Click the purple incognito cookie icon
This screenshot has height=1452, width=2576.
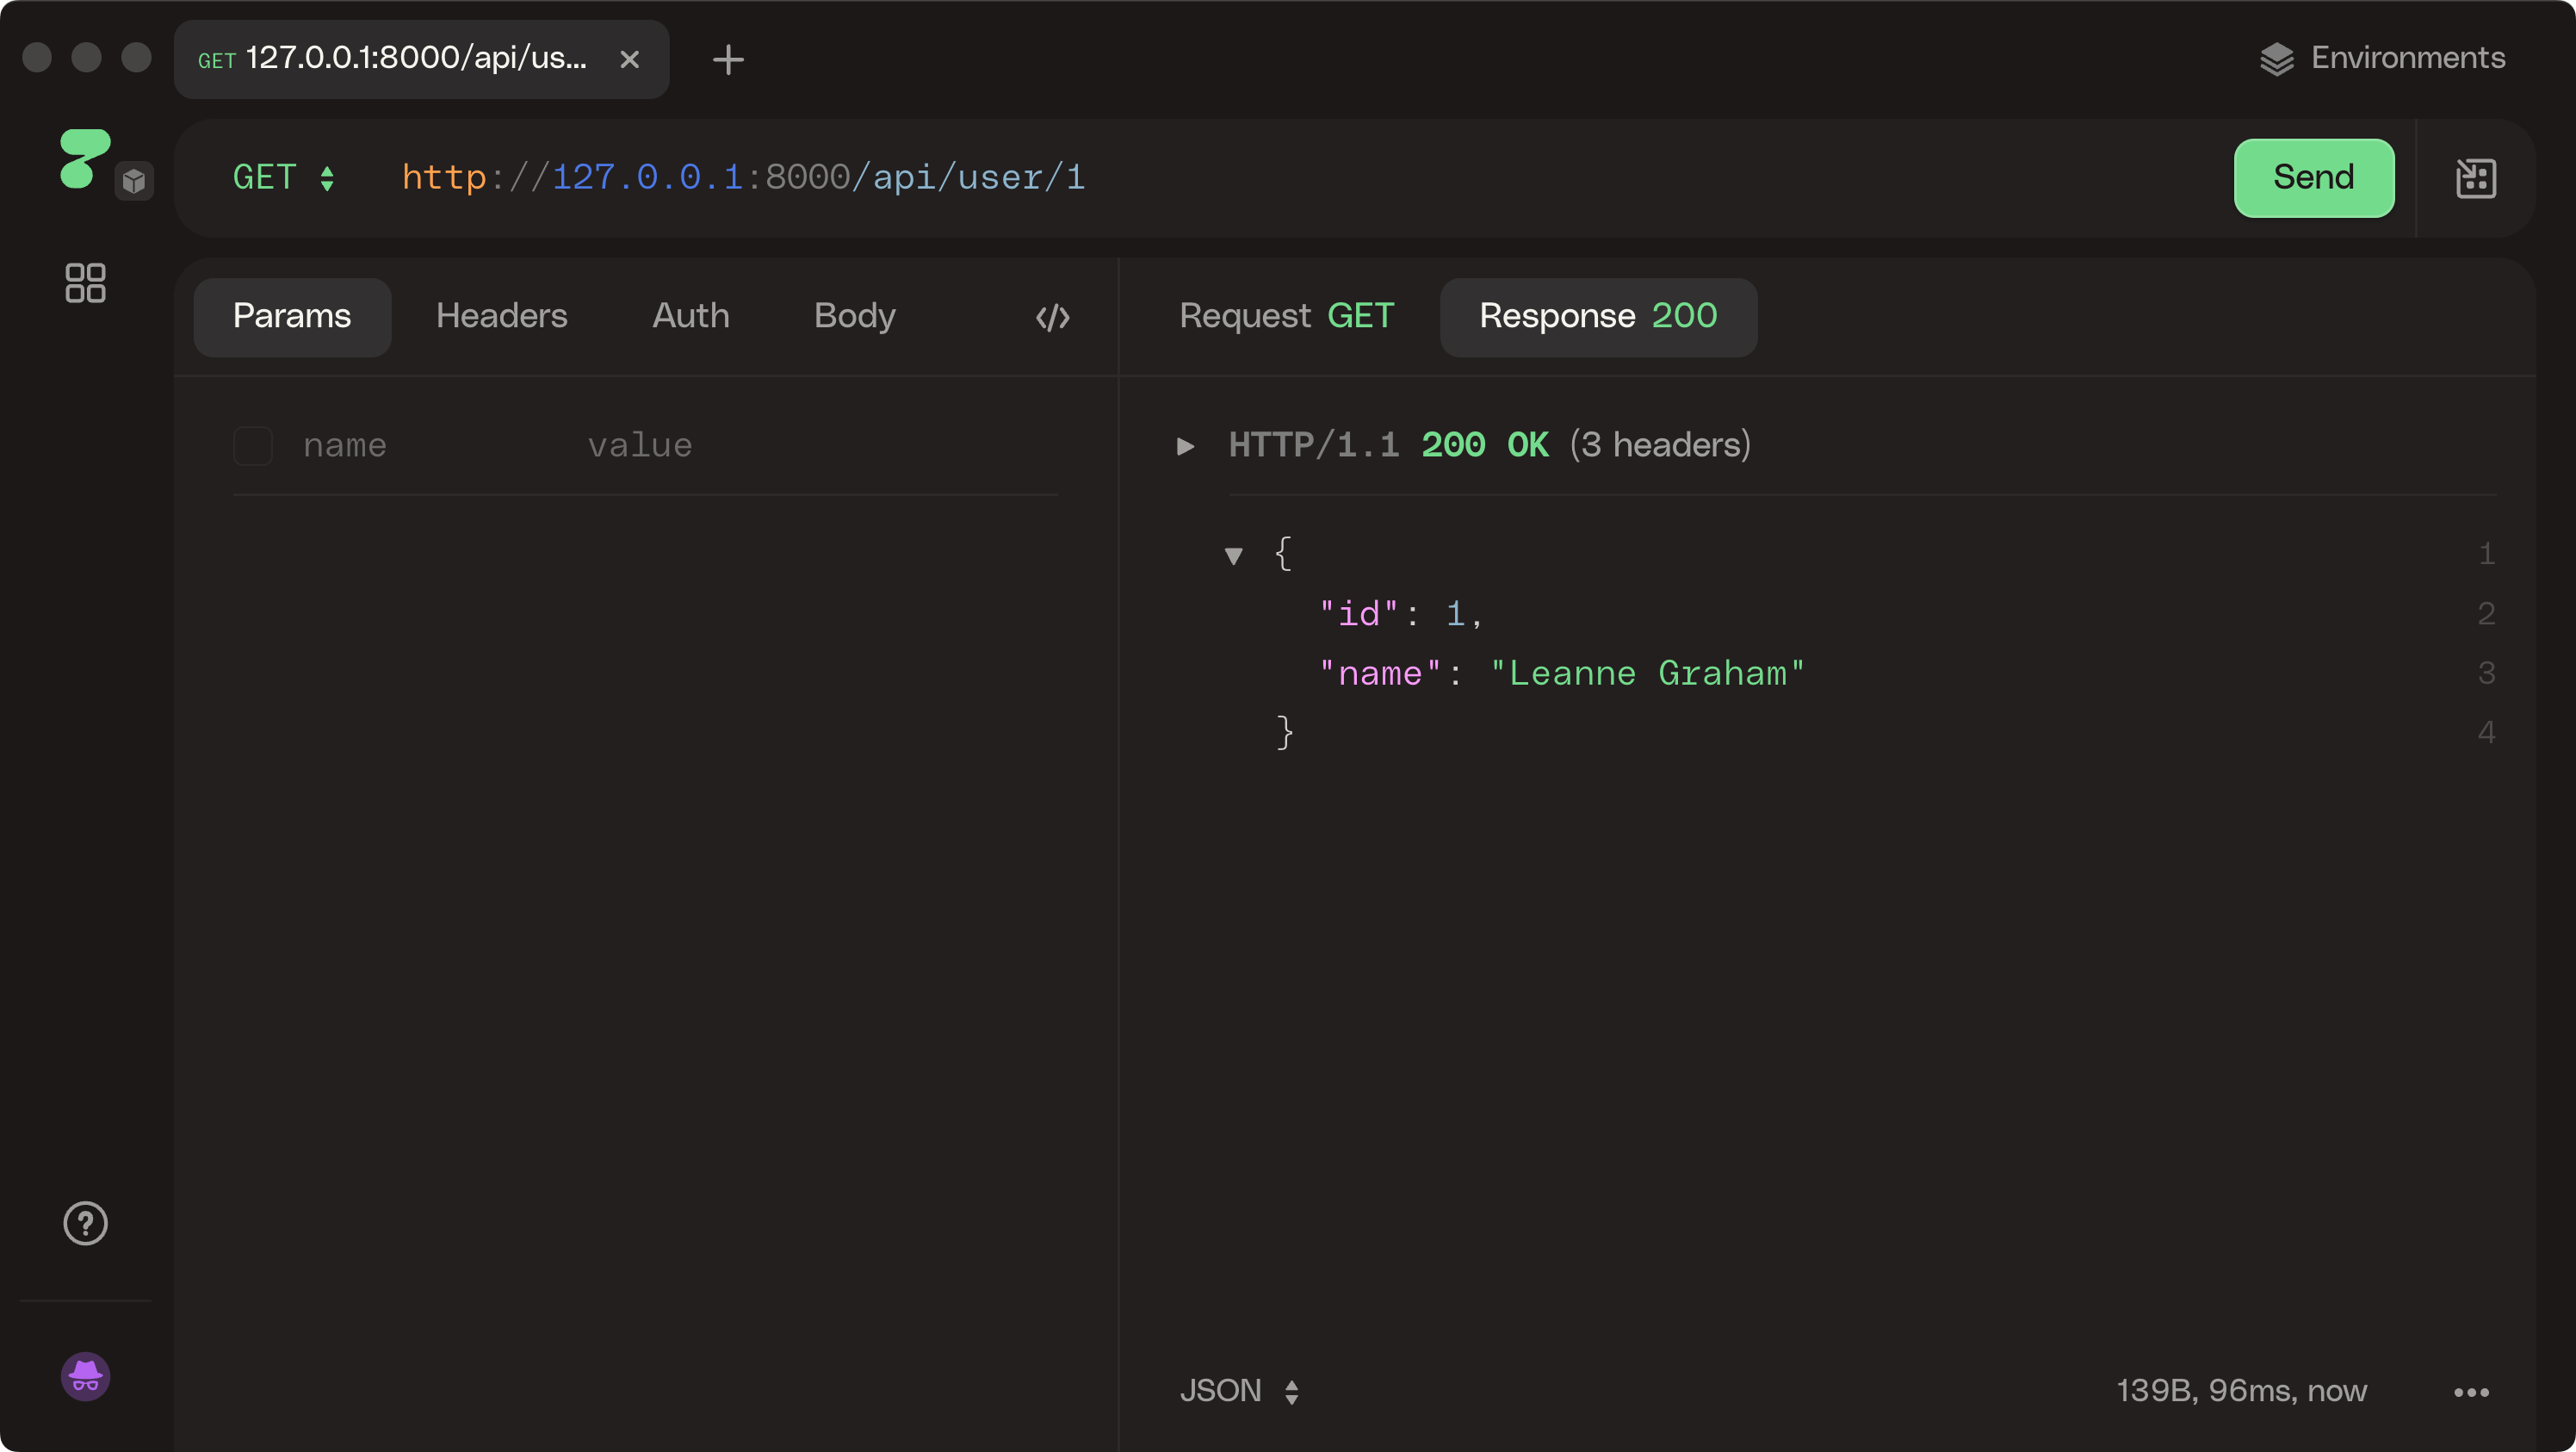[x=85, y=1377]
